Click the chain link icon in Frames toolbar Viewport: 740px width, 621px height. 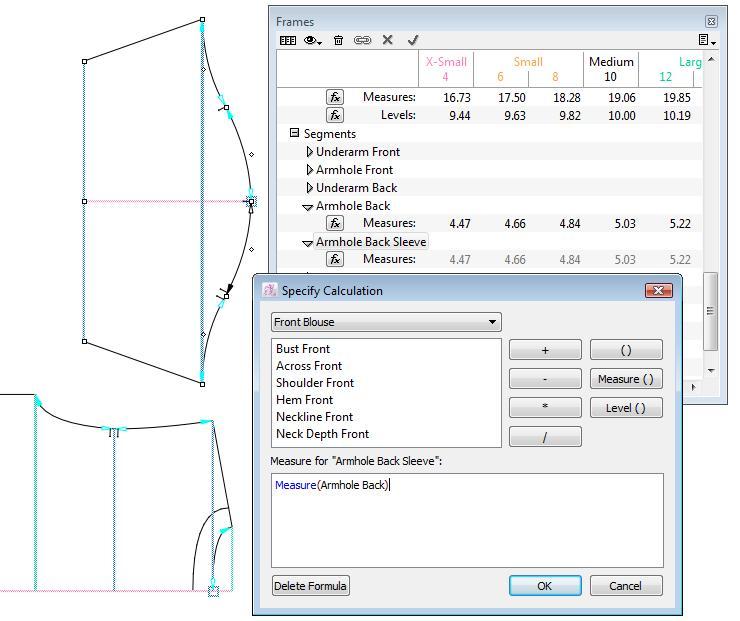362,41
